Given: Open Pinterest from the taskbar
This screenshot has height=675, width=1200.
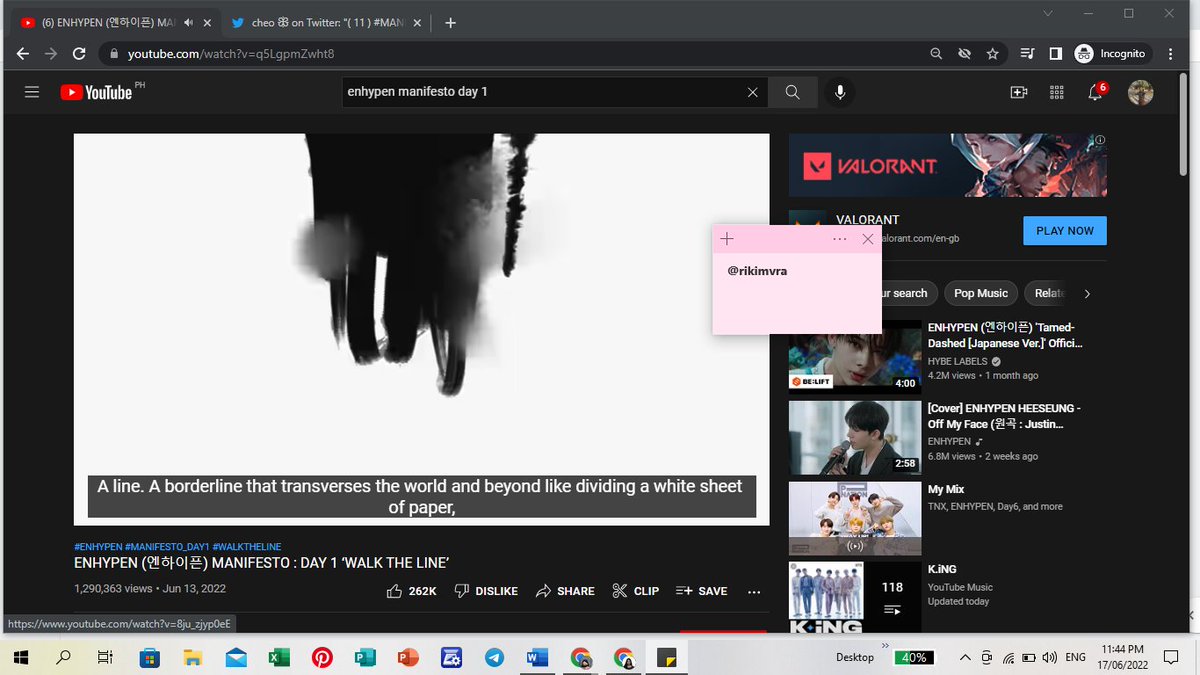Looking at the screenshot, I should 322,657.
